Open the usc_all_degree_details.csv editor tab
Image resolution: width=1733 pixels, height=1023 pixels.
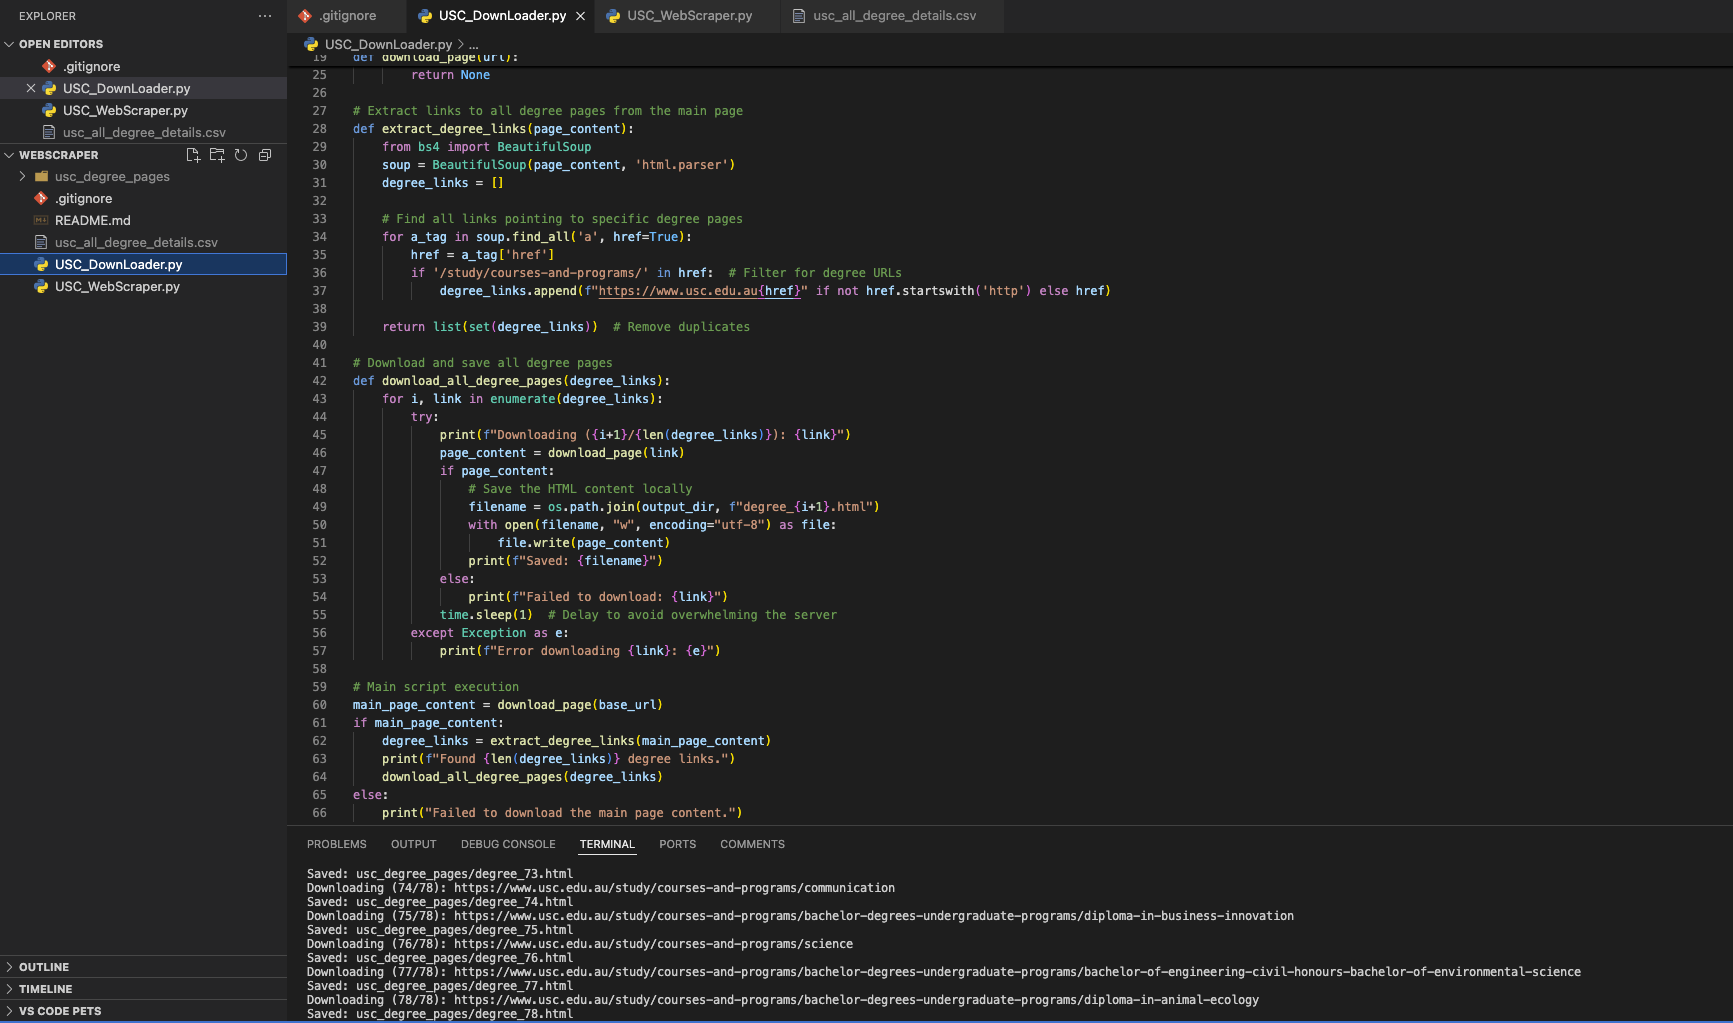point(893,16)
